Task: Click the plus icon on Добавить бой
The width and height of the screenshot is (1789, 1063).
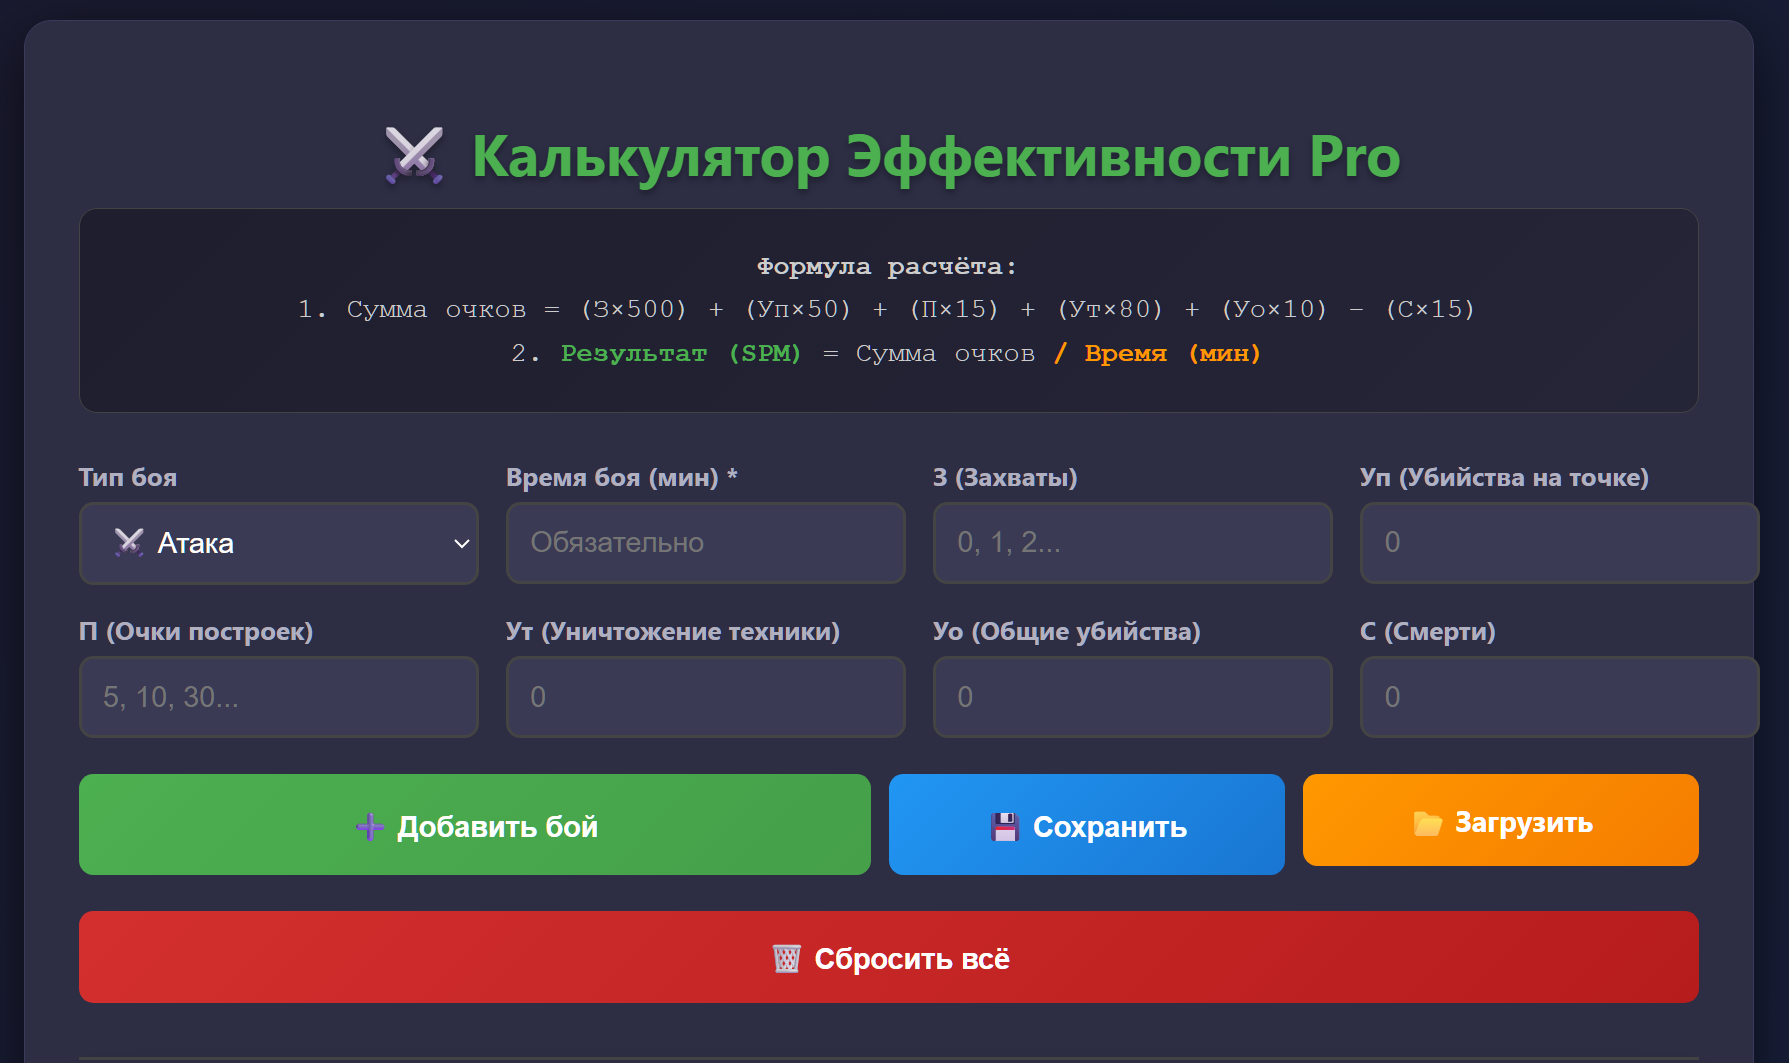Action: [x=369, y=827]
